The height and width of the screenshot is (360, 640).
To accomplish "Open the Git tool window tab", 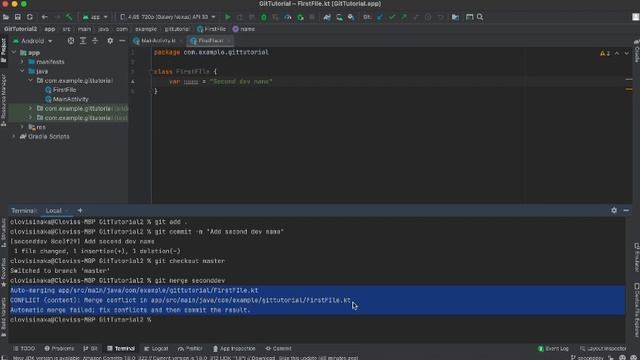I will point(91,349).
